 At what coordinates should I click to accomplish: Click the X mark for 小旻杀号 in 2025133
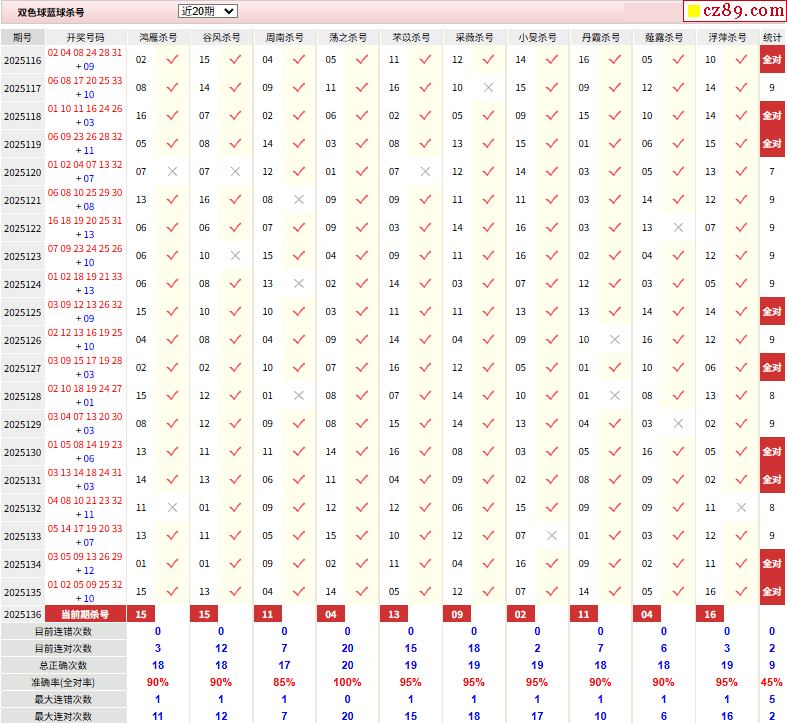point(551,536)
